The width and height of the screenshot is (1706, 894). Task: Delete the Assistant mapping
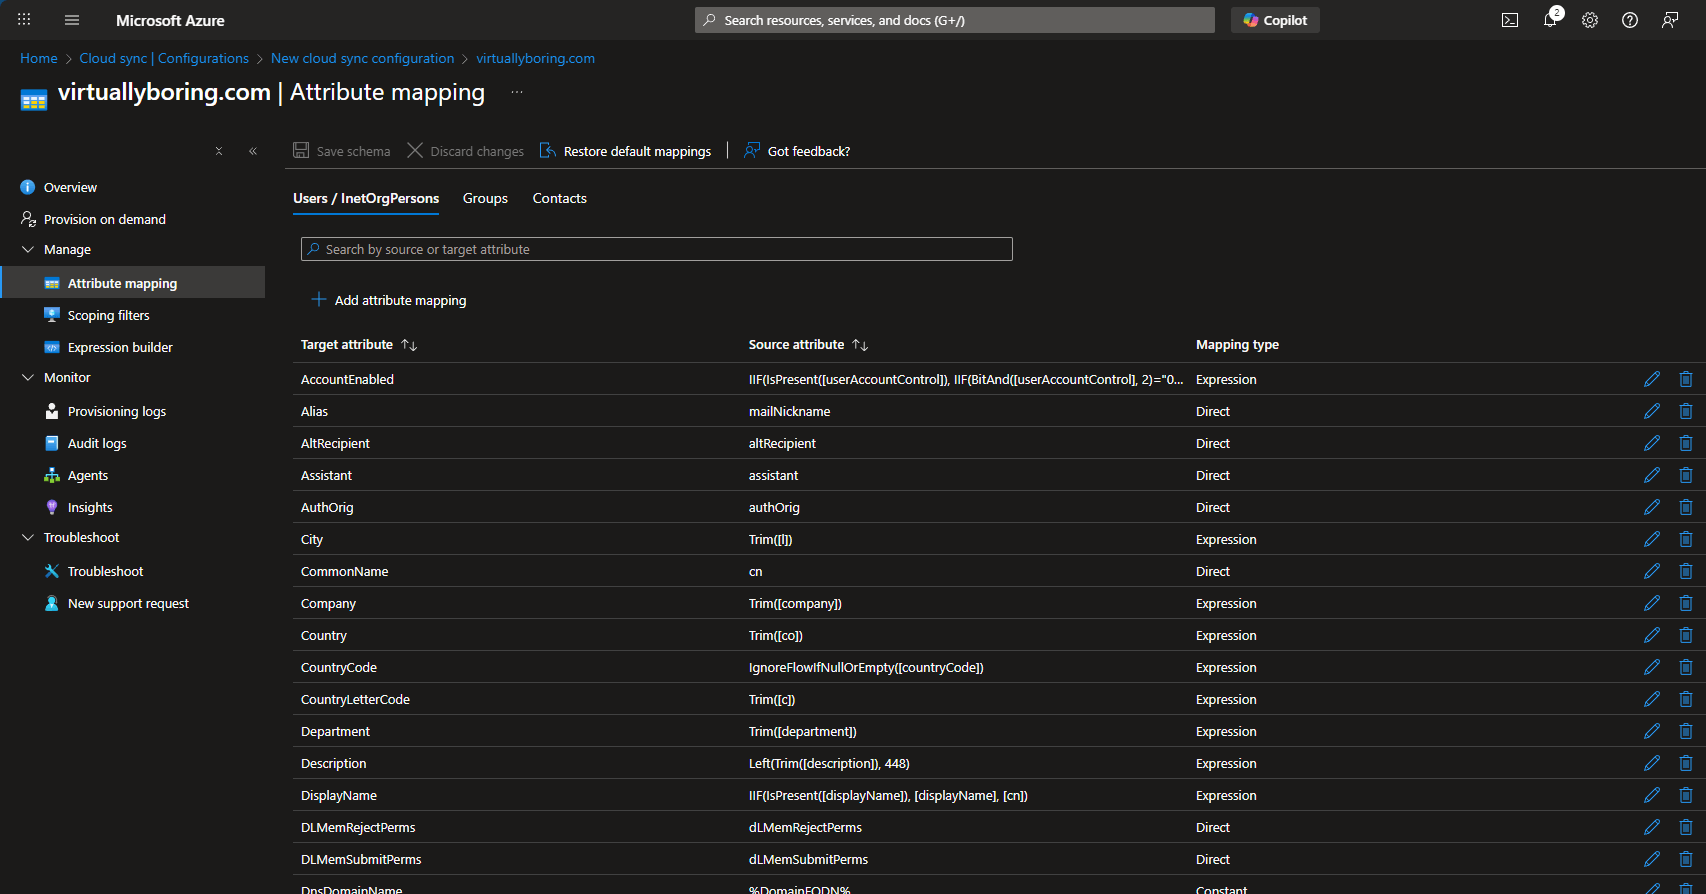click(1686, 475)
